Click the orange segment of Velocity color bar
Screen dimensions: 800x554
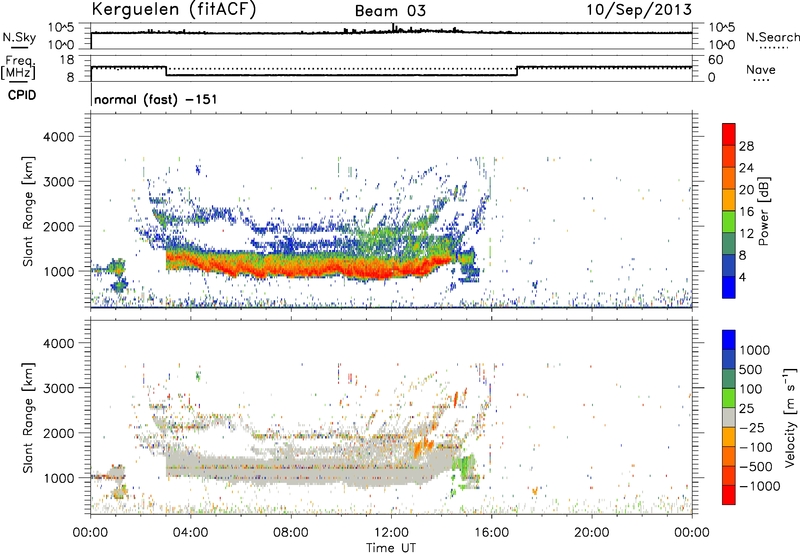pos(729,438)
